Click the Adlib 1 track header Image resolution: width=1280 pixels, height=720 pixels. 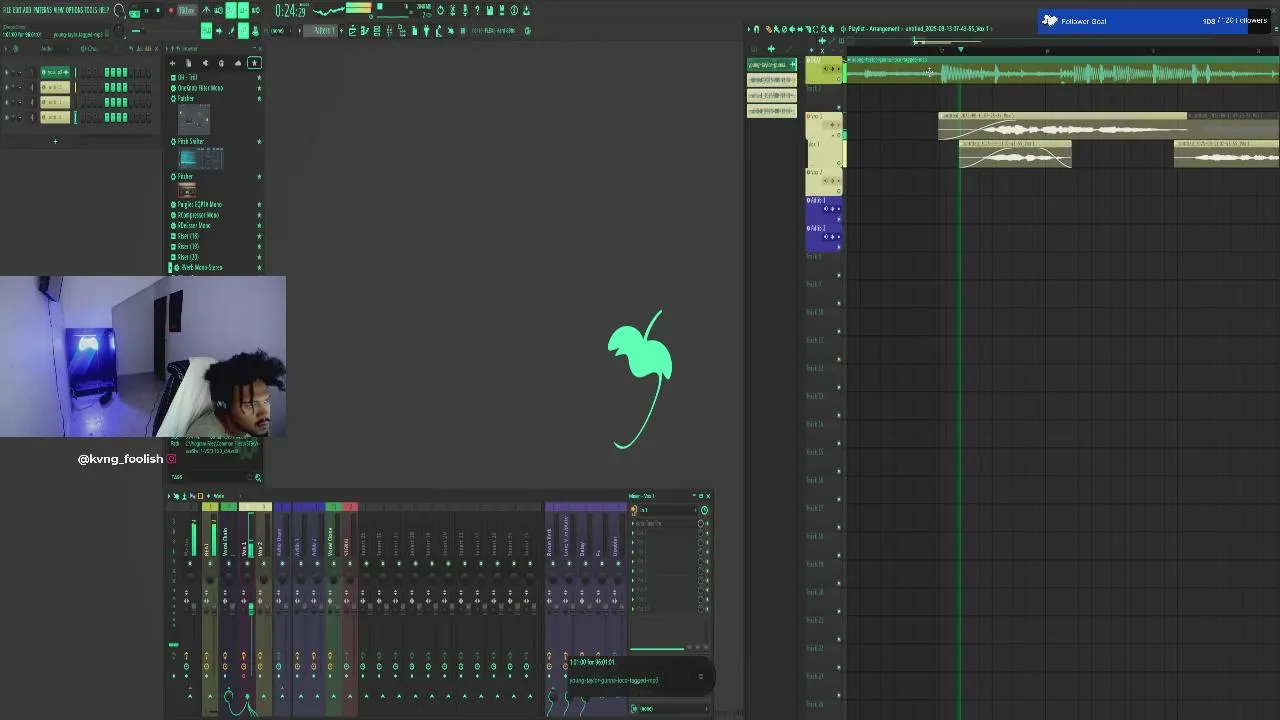[x=824, y=210]
